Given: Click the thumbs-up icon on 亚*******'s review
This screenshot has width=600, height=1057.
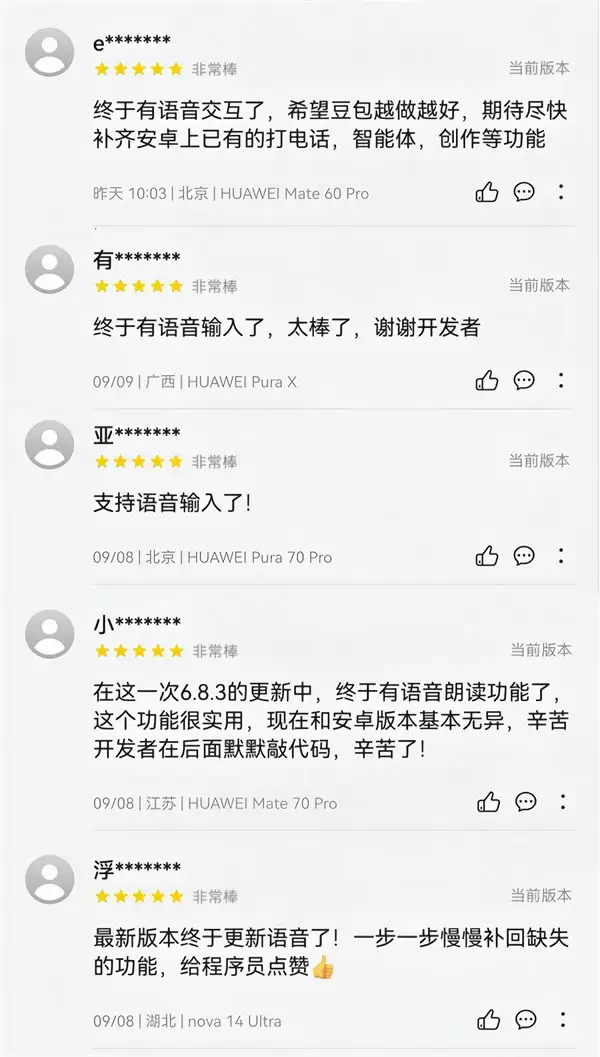Looking at the screenshot, I should point(488,557).
